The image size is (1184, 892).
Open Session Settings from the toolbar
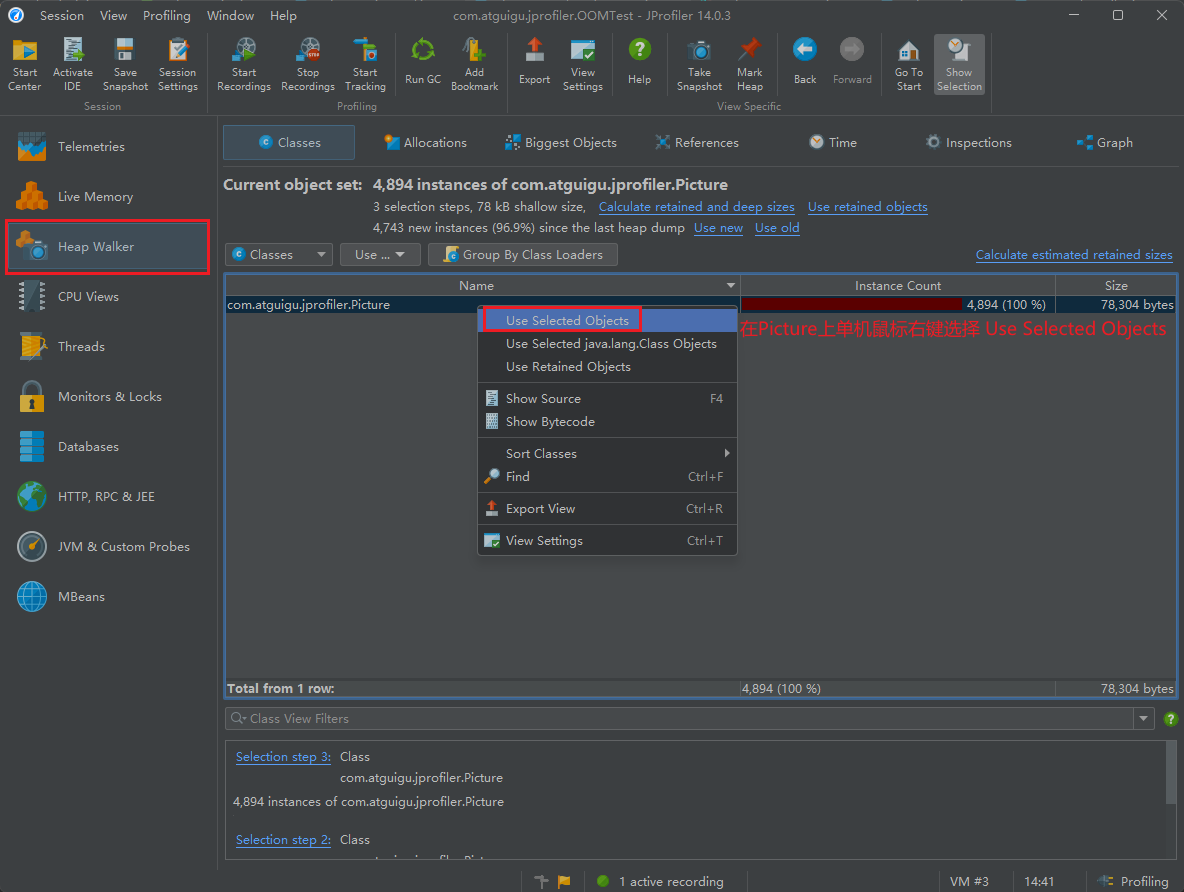tap(177, 65)
